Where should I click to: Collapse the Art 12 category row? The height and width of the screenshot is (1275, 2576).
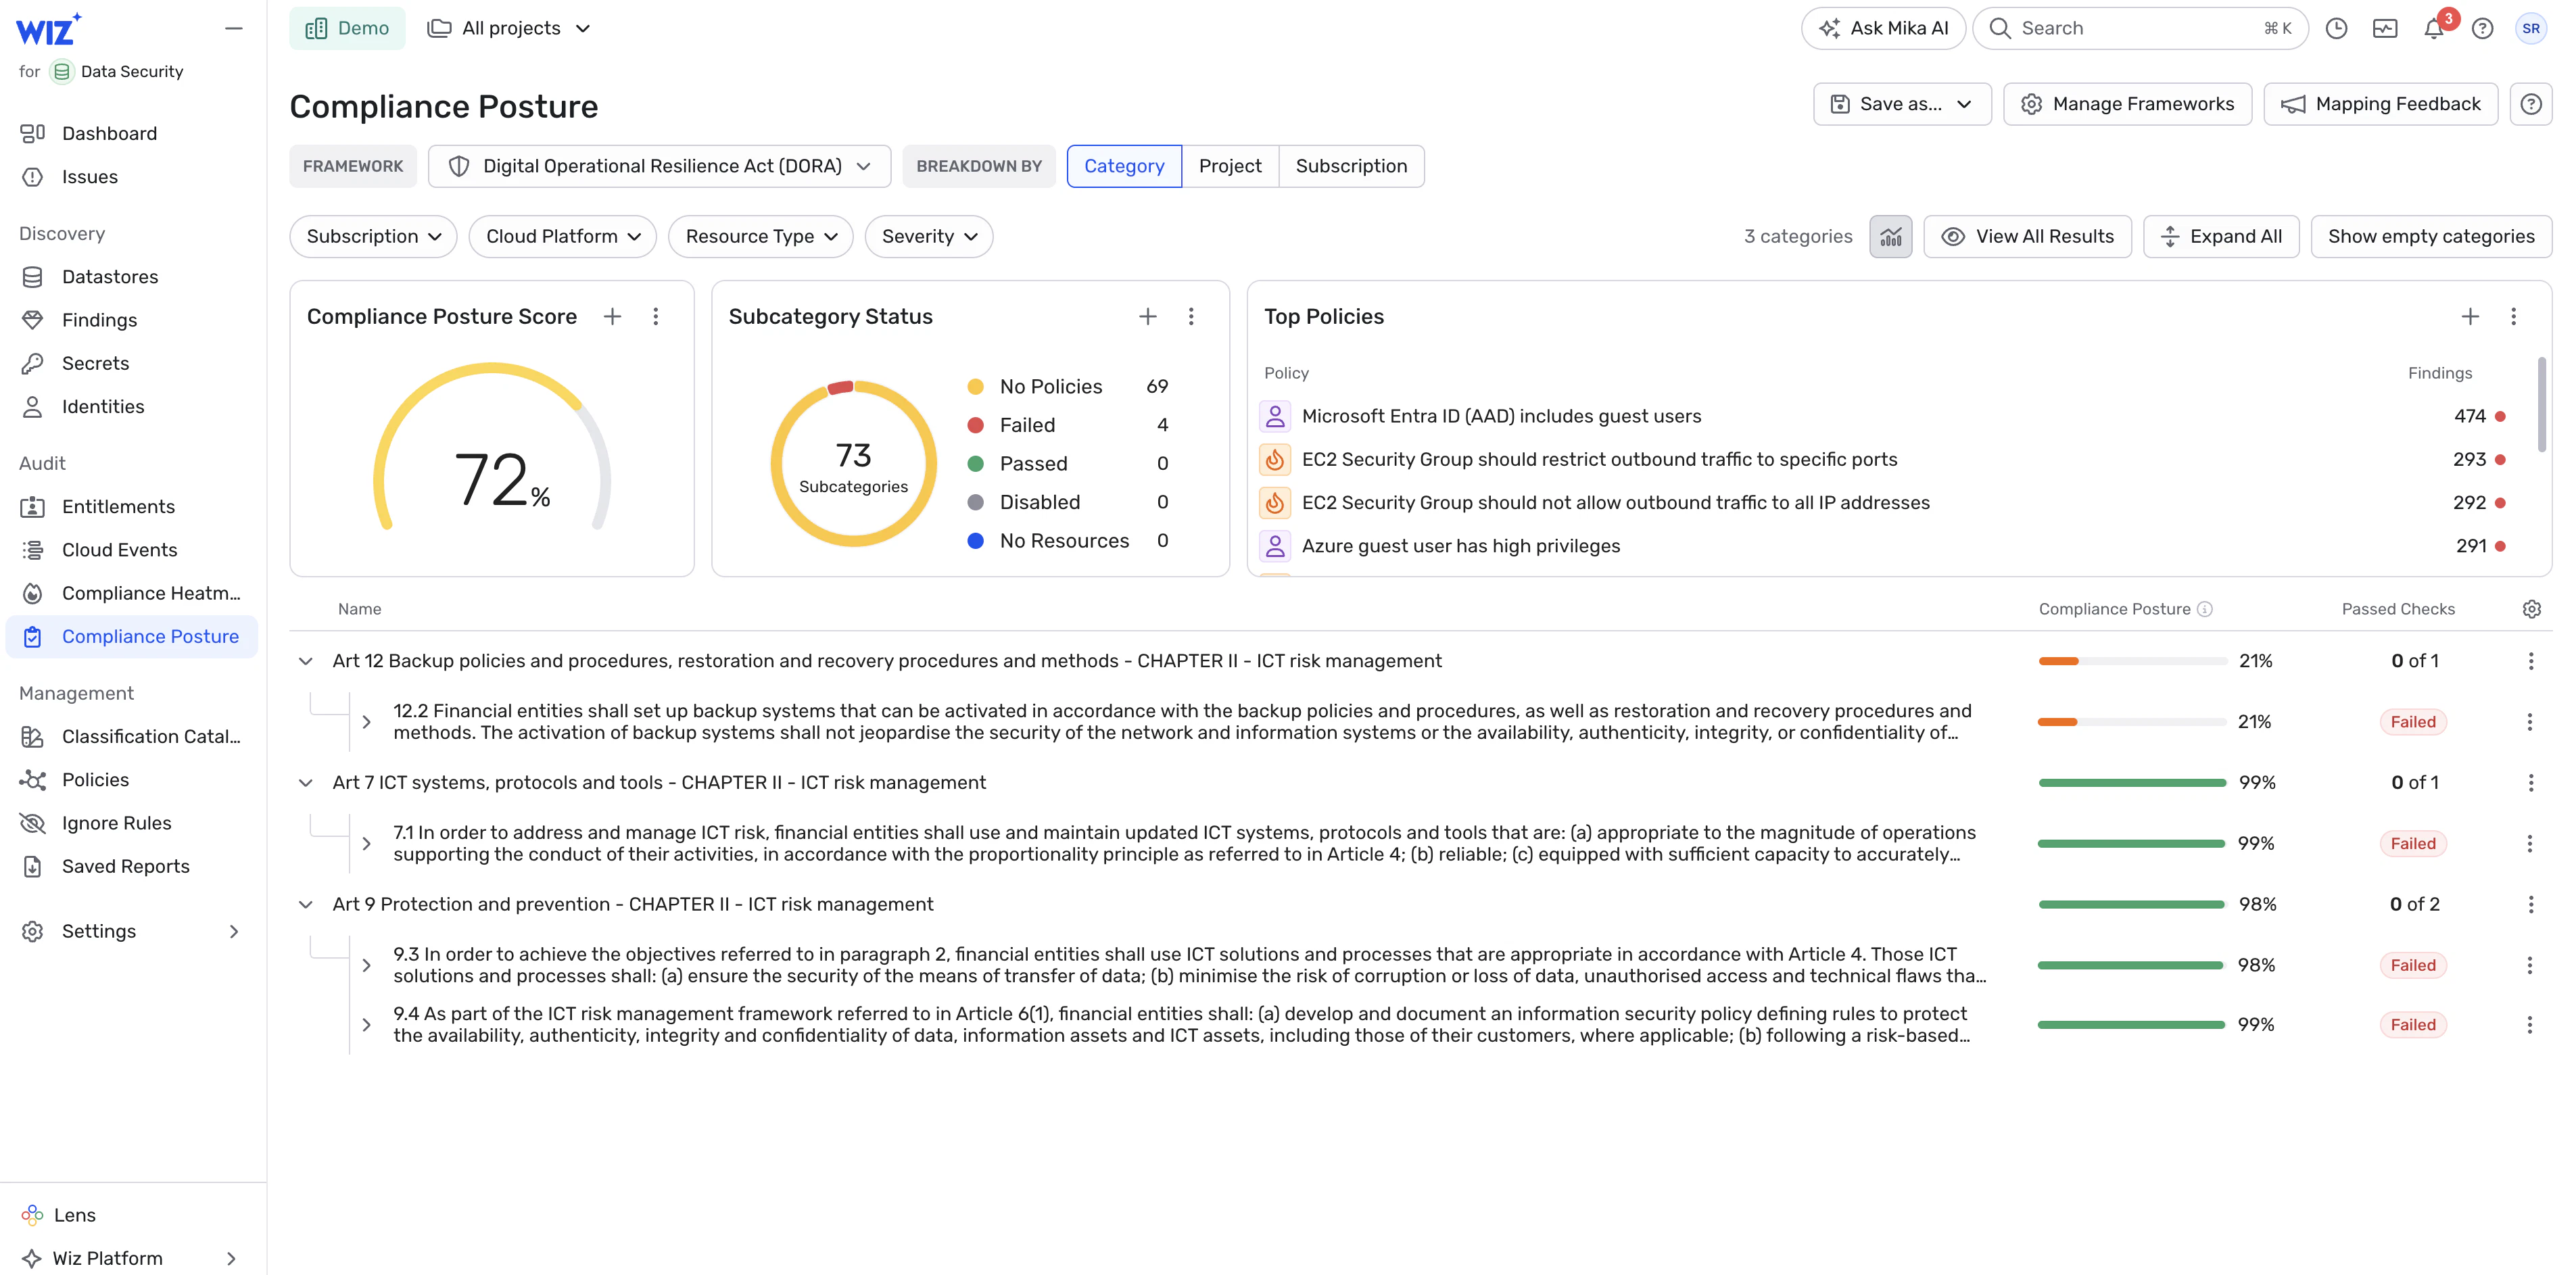(306, 661)
